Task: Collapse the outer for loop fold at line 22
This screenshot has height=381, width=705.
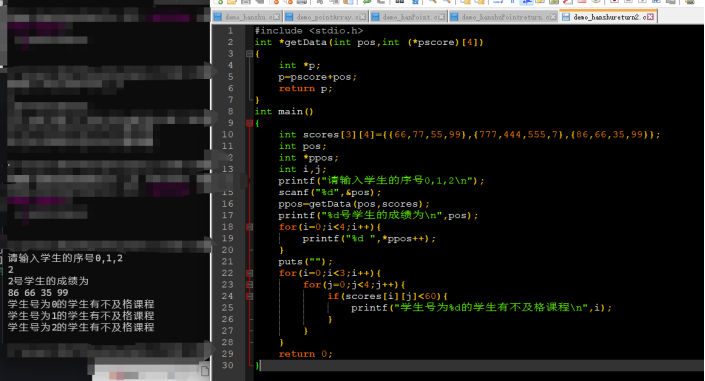Action: coord(249,273)
